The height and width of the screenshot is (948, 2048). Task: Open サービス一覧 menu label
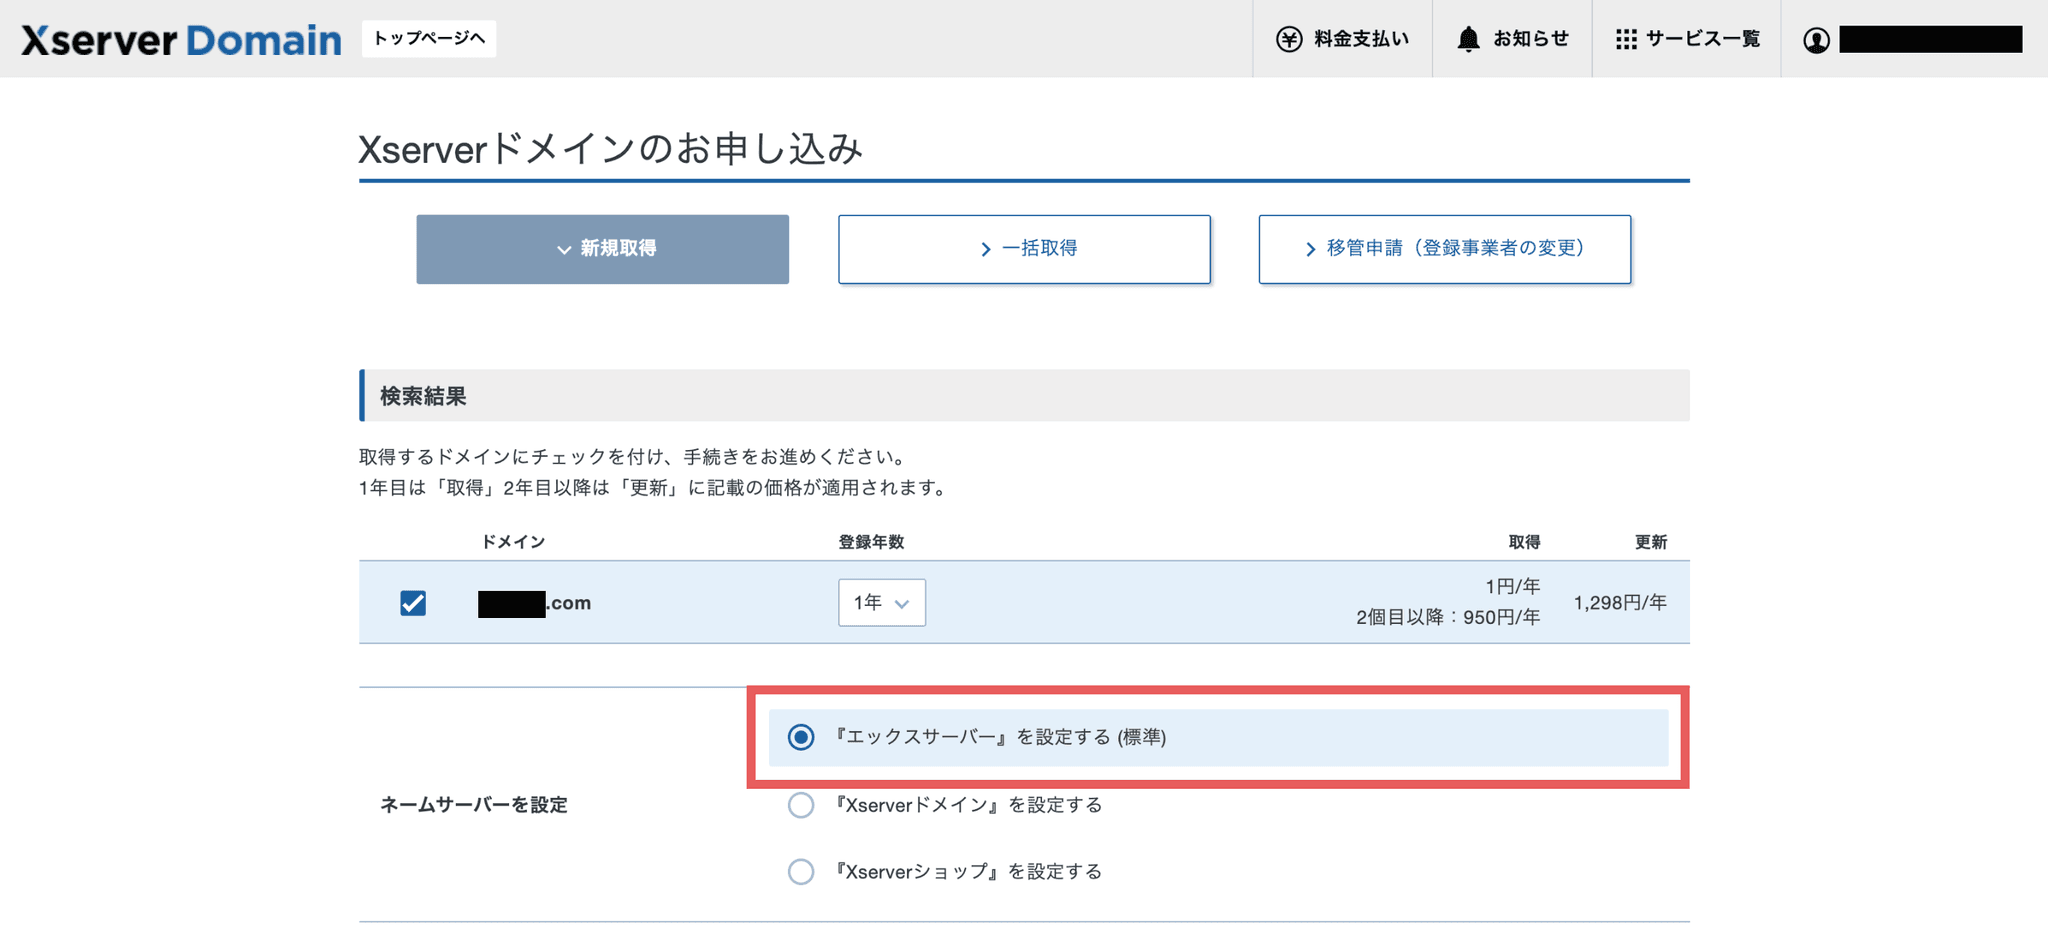(x=1703, y=39)
